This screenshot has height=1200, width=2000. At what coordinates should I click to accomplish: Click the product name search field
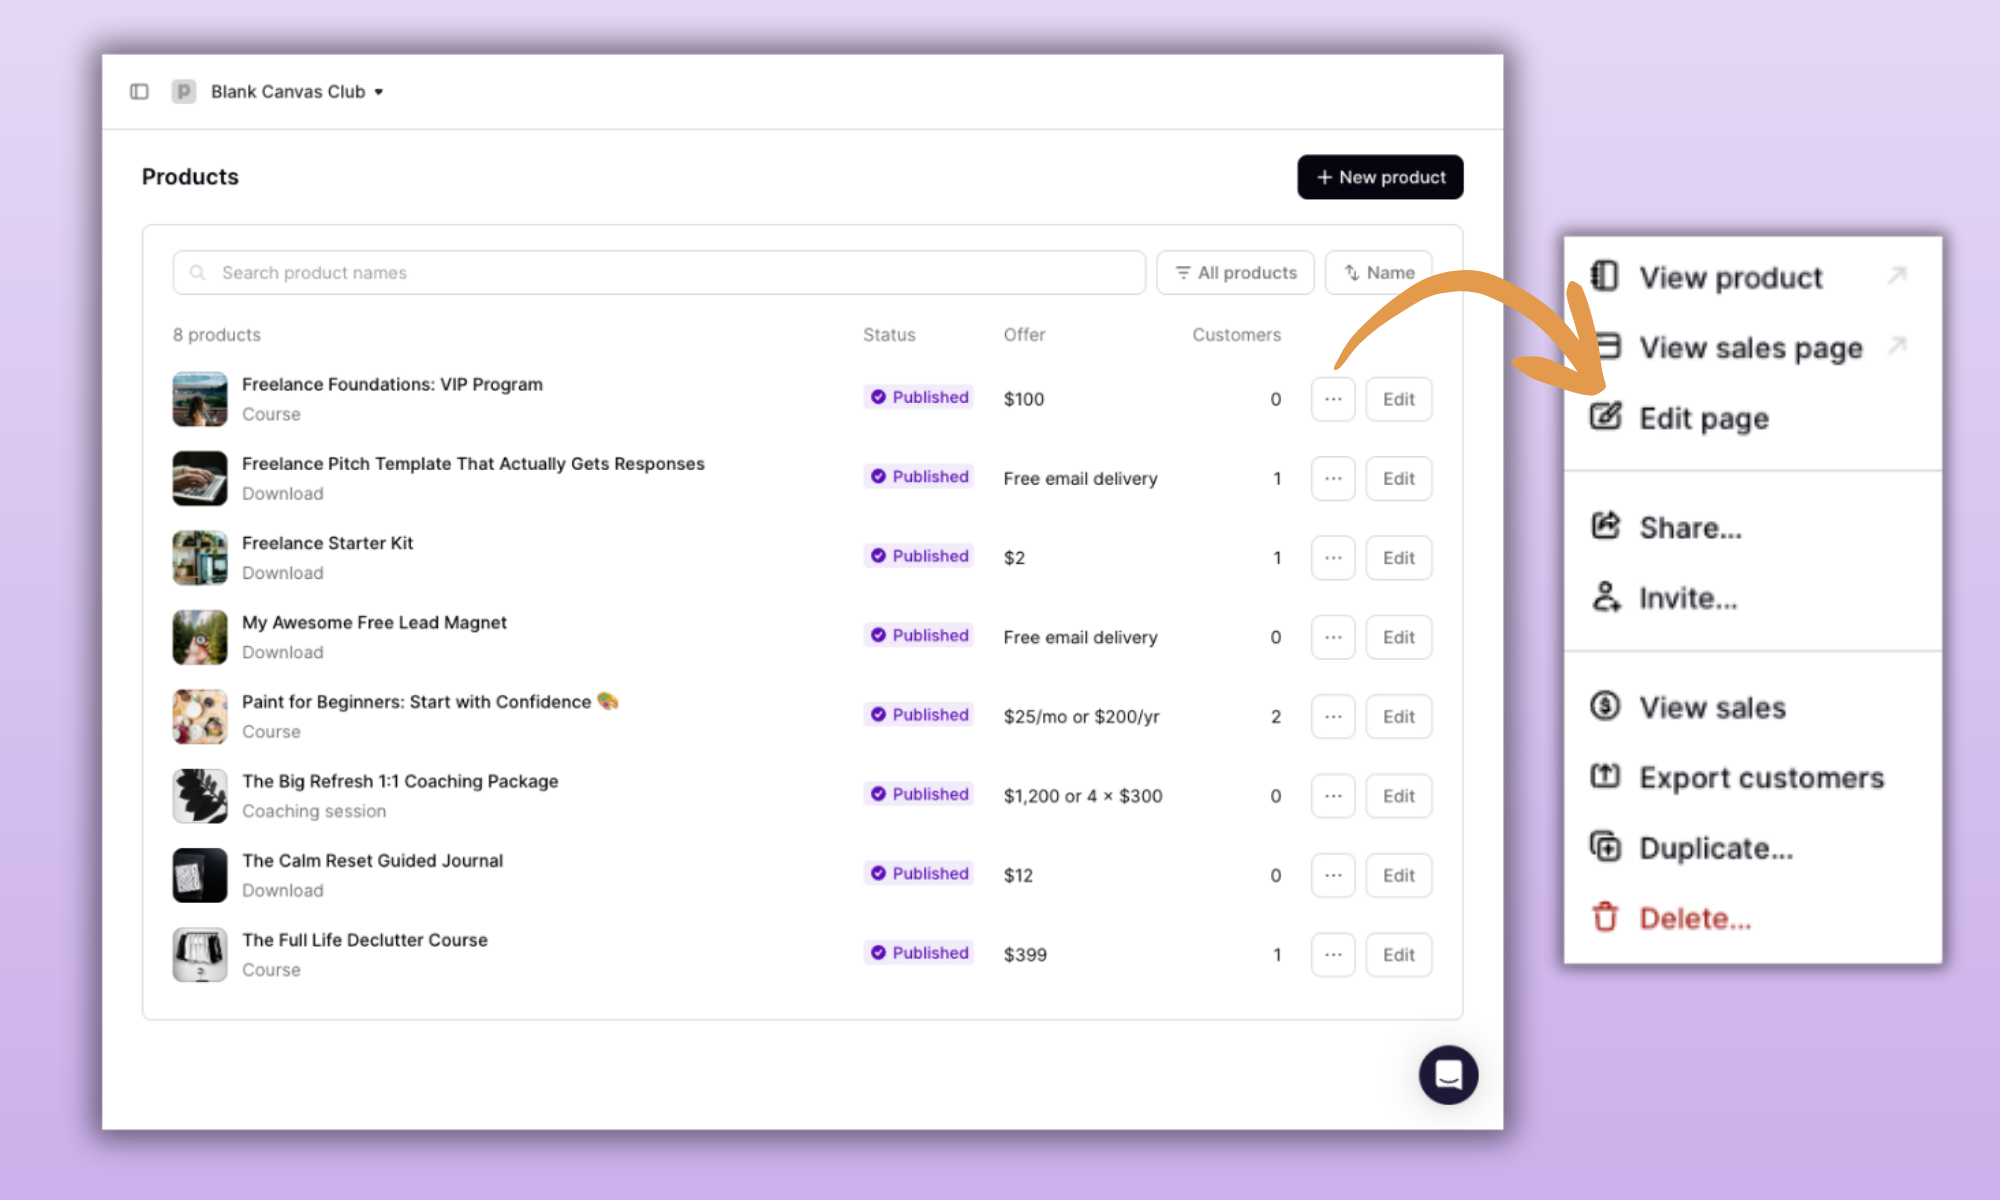pos(658,272)
